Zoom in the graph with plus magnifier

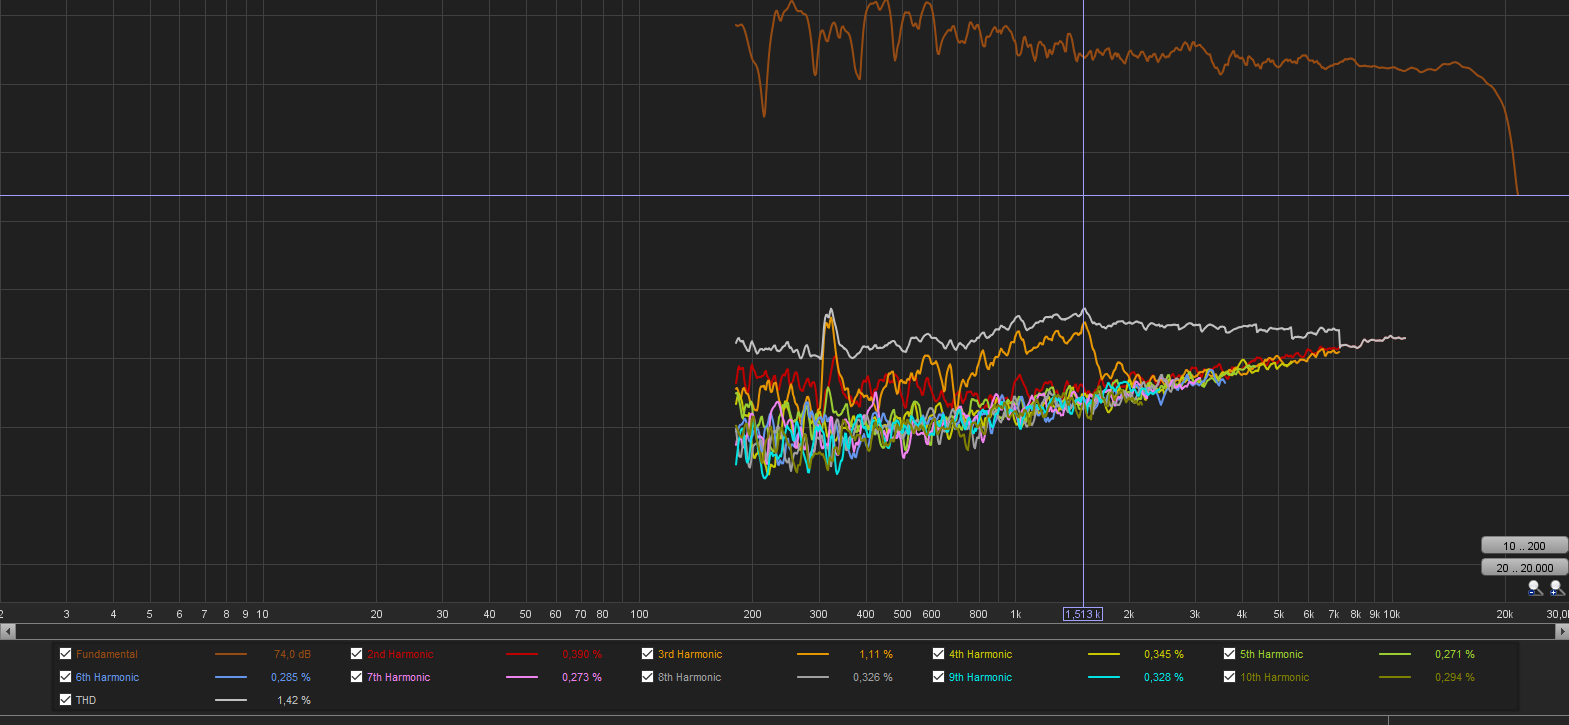point(1557,588)
